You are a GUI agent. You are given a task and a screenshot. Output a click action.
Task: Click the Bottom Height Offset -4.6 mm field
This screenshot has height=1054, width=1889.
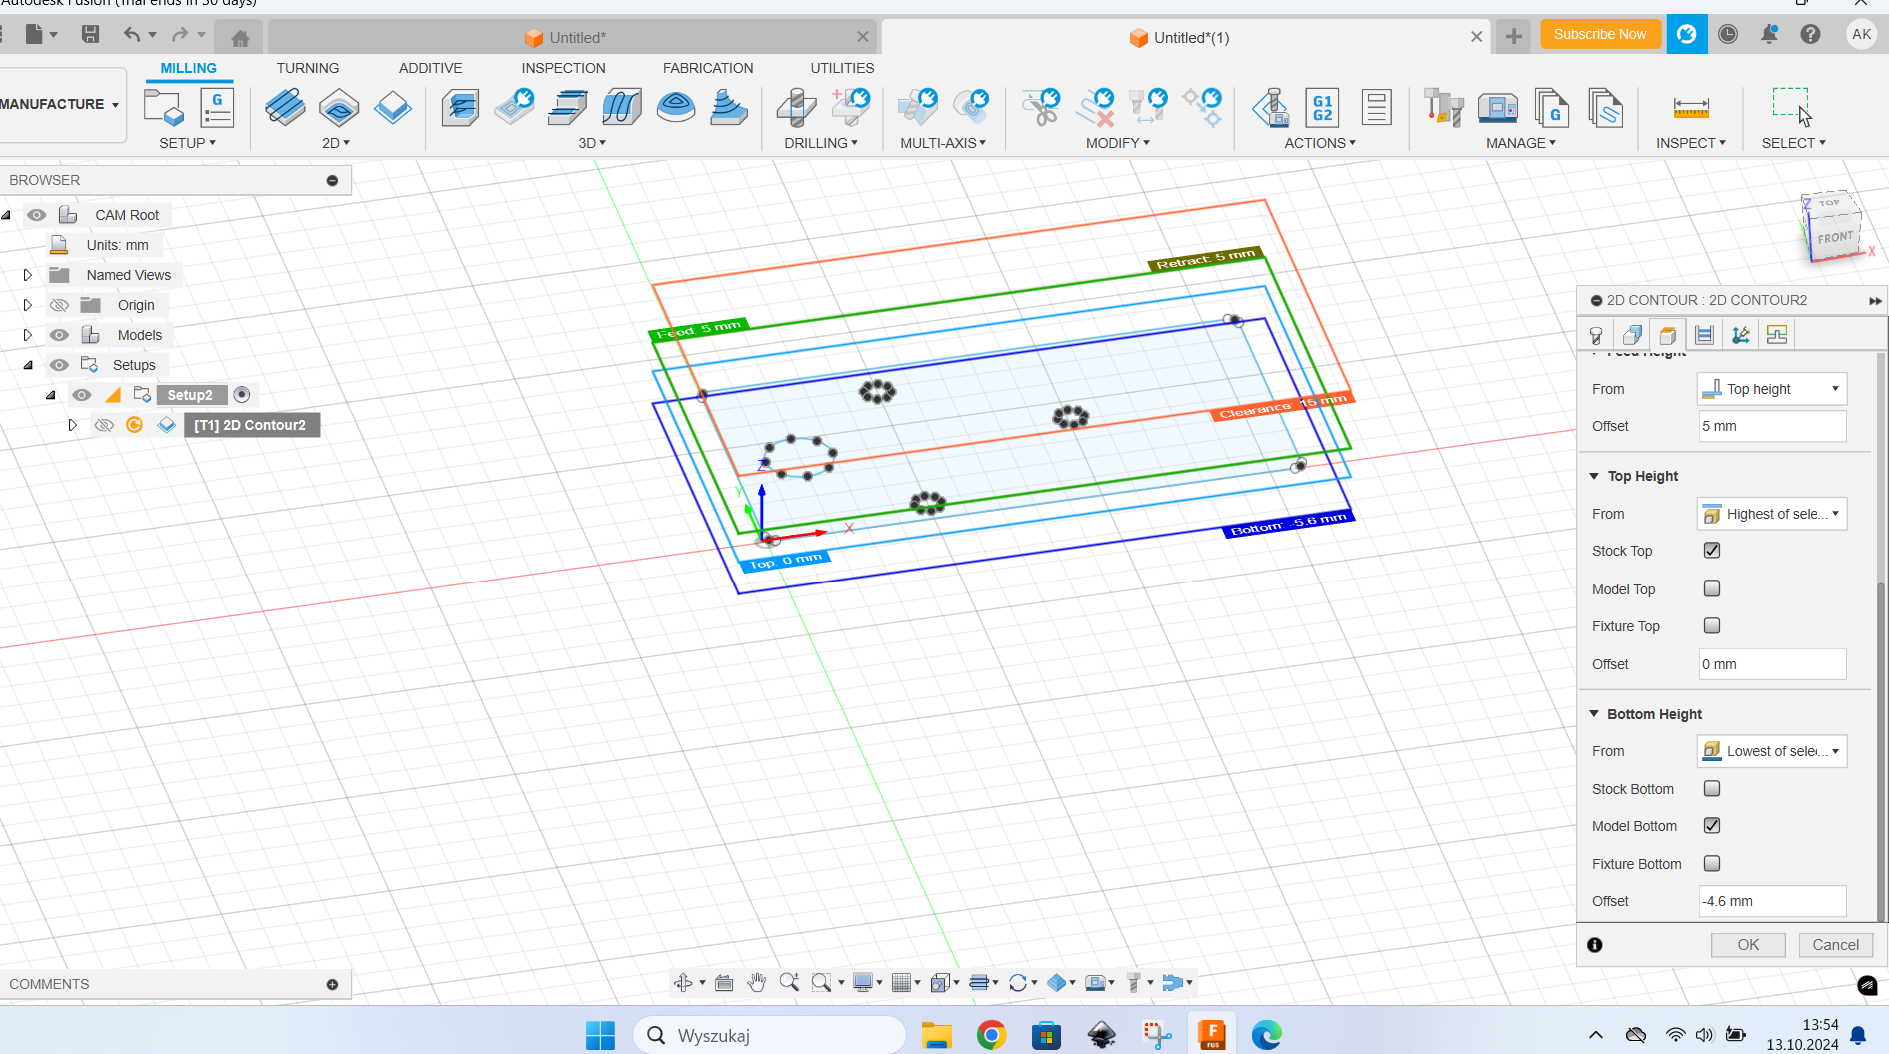click(1771, 901)
